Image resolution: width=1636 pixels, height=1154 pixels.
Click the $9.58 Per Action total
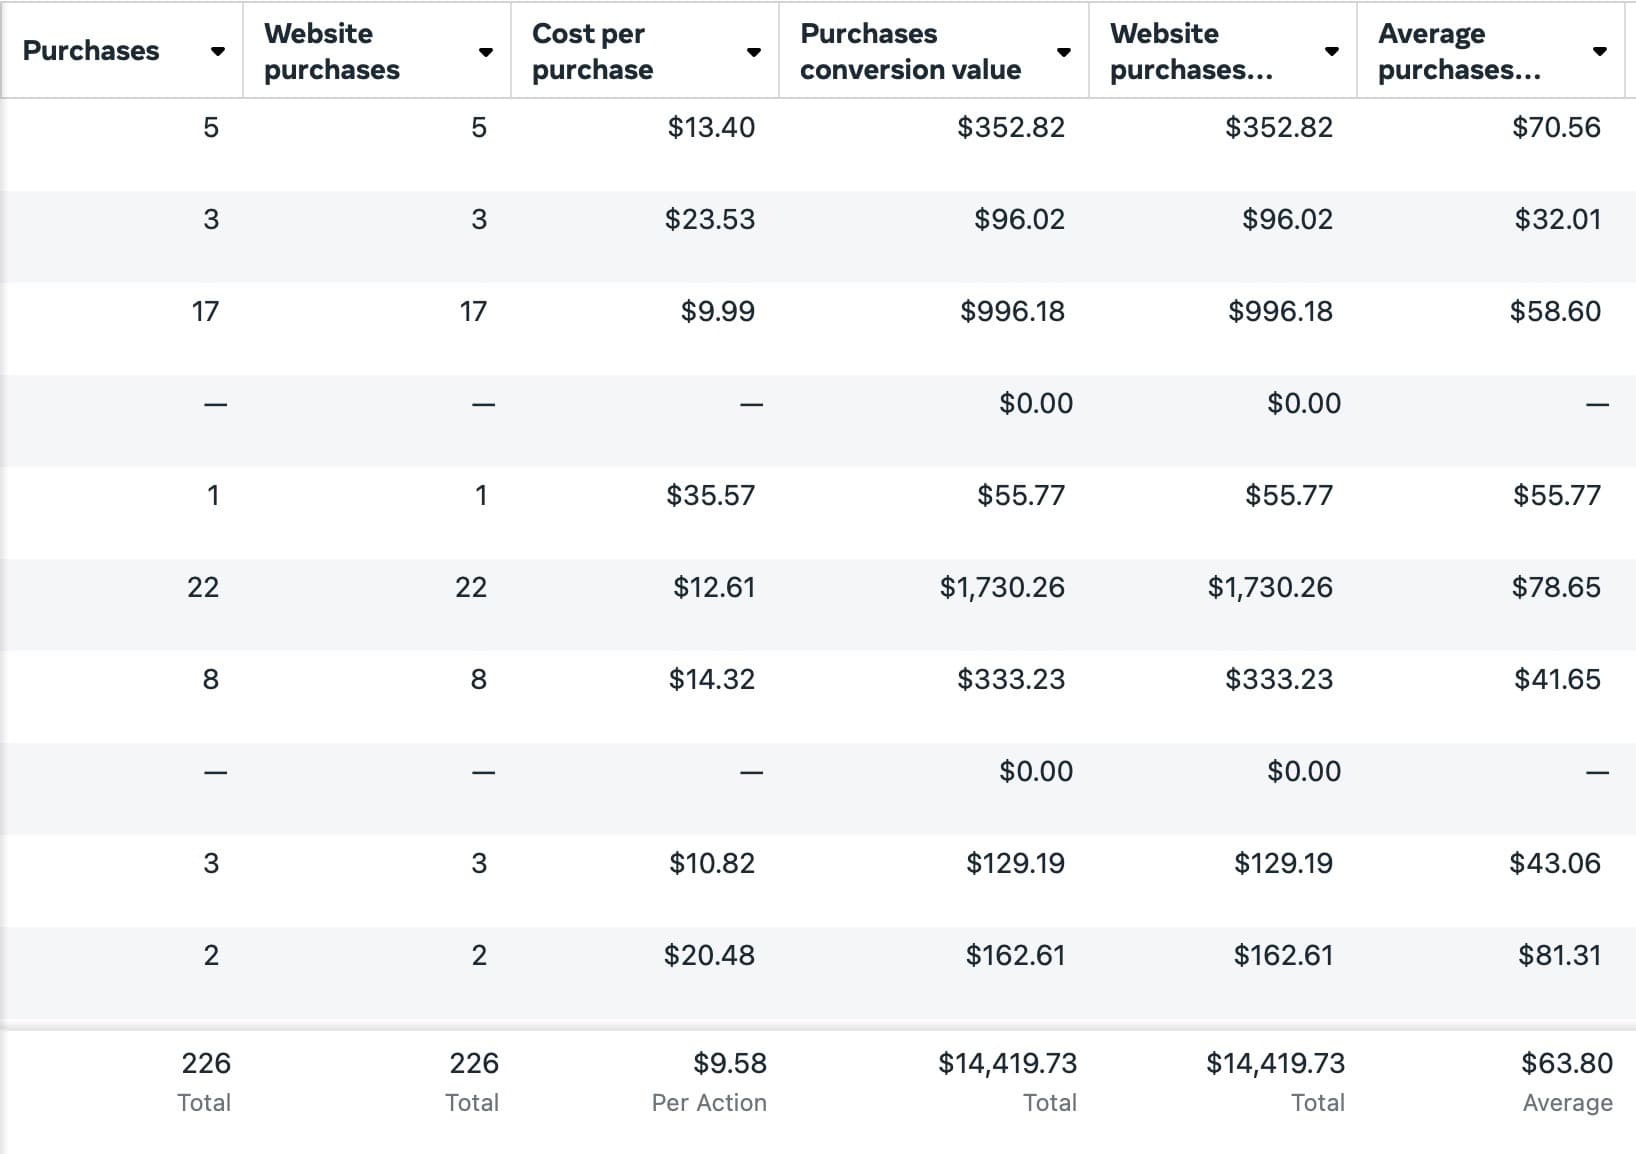coord(730,1064)
